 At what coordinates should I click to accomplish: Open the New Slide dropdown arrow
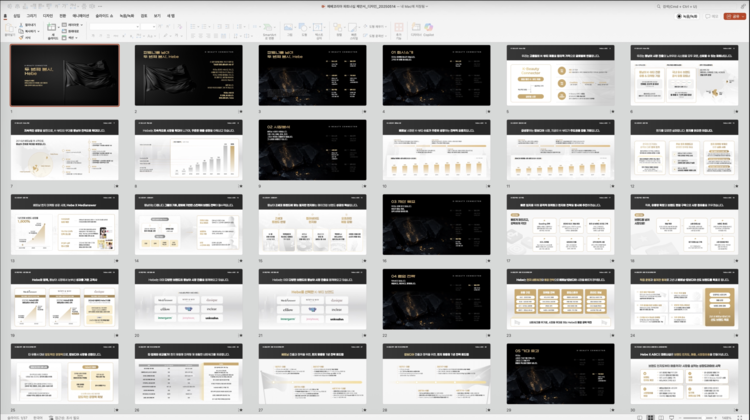pos(59,27)
